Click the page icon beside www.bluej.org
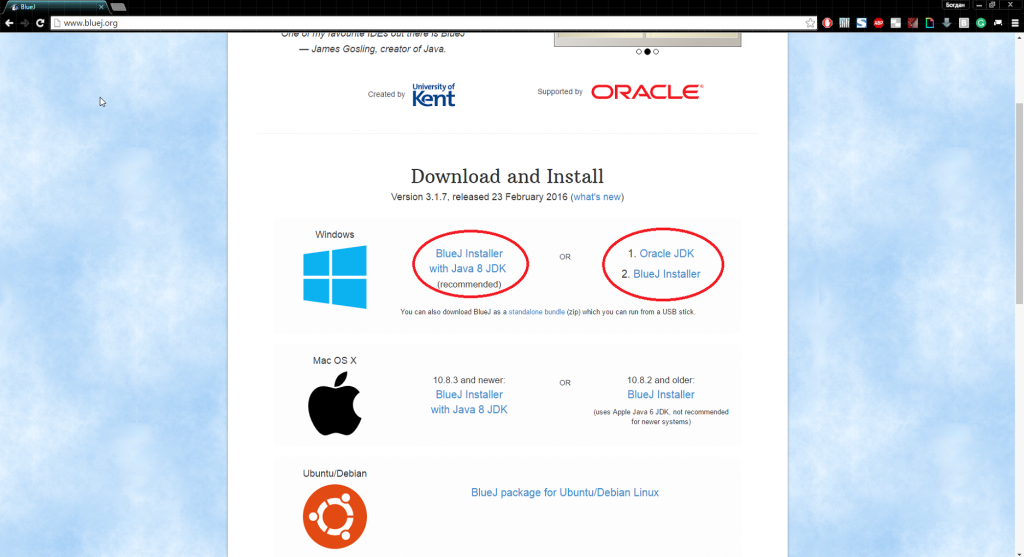Screen dimensions: 1024x557 [x=57, y=23]
